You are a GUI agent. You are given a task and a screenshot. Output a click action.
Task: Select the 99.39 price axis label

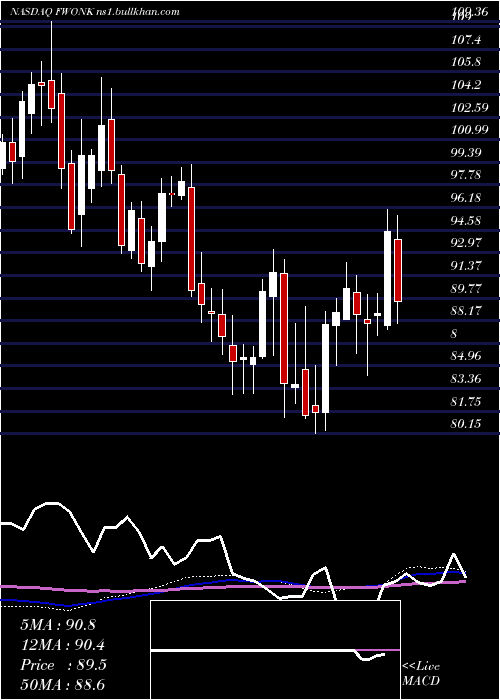pos(467,152)
